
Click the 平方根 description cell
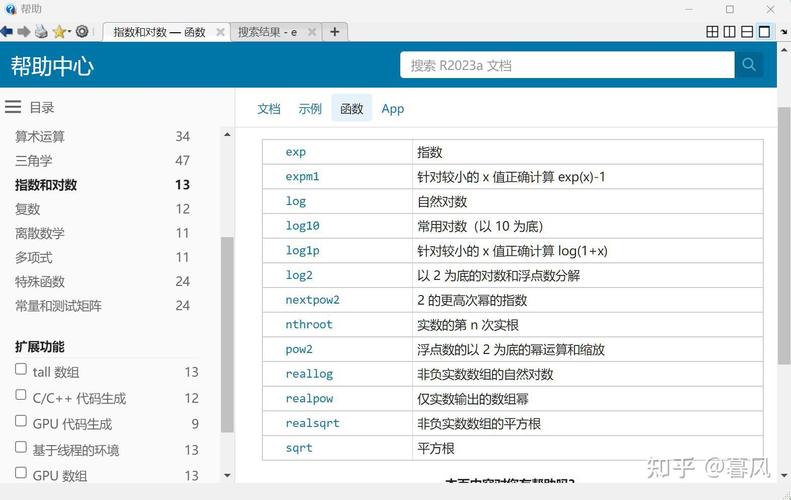[x=587, y=448]
